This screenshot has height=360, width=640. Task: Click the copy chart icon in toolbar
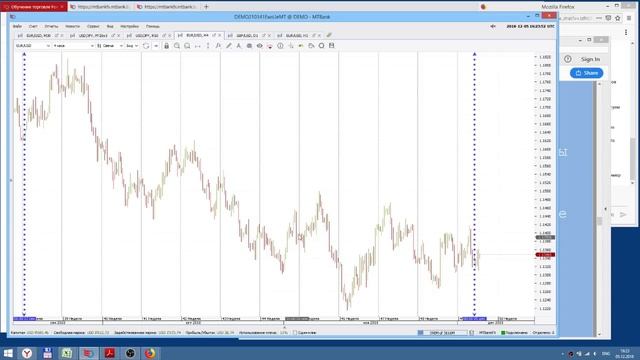point(311,46)
